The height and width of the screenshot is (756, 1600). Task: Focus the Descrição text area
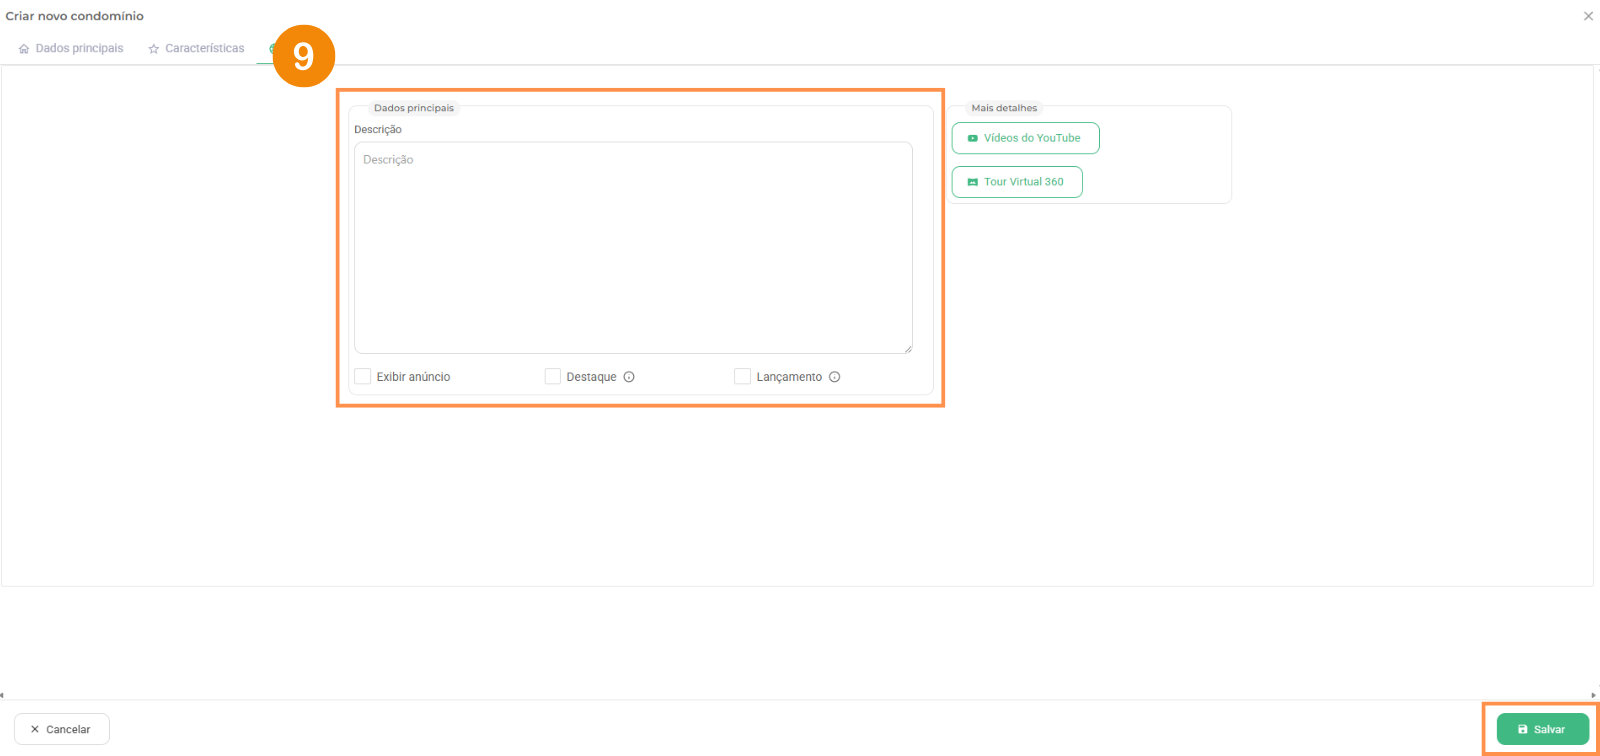(x=633, y=247)
